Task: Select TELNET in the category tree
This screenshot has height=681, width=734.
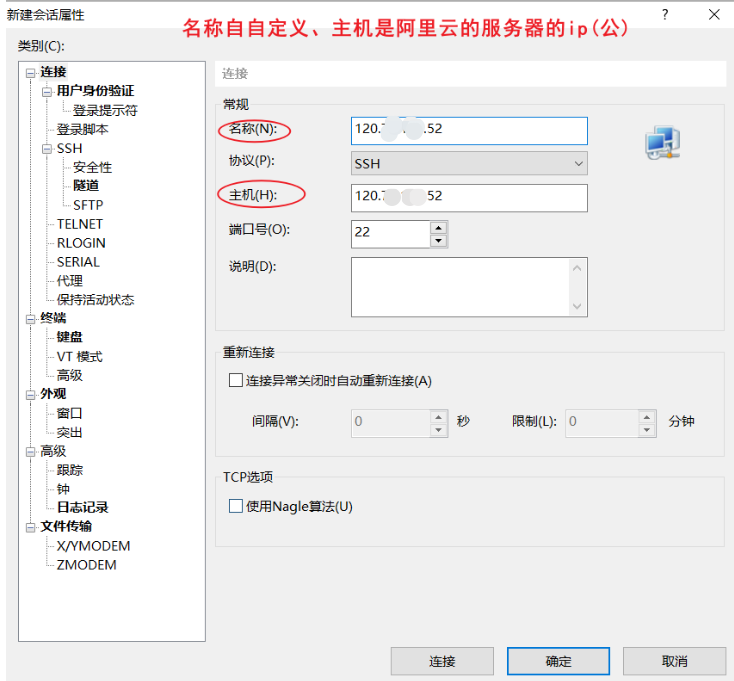Action: [x=80, y=224]
